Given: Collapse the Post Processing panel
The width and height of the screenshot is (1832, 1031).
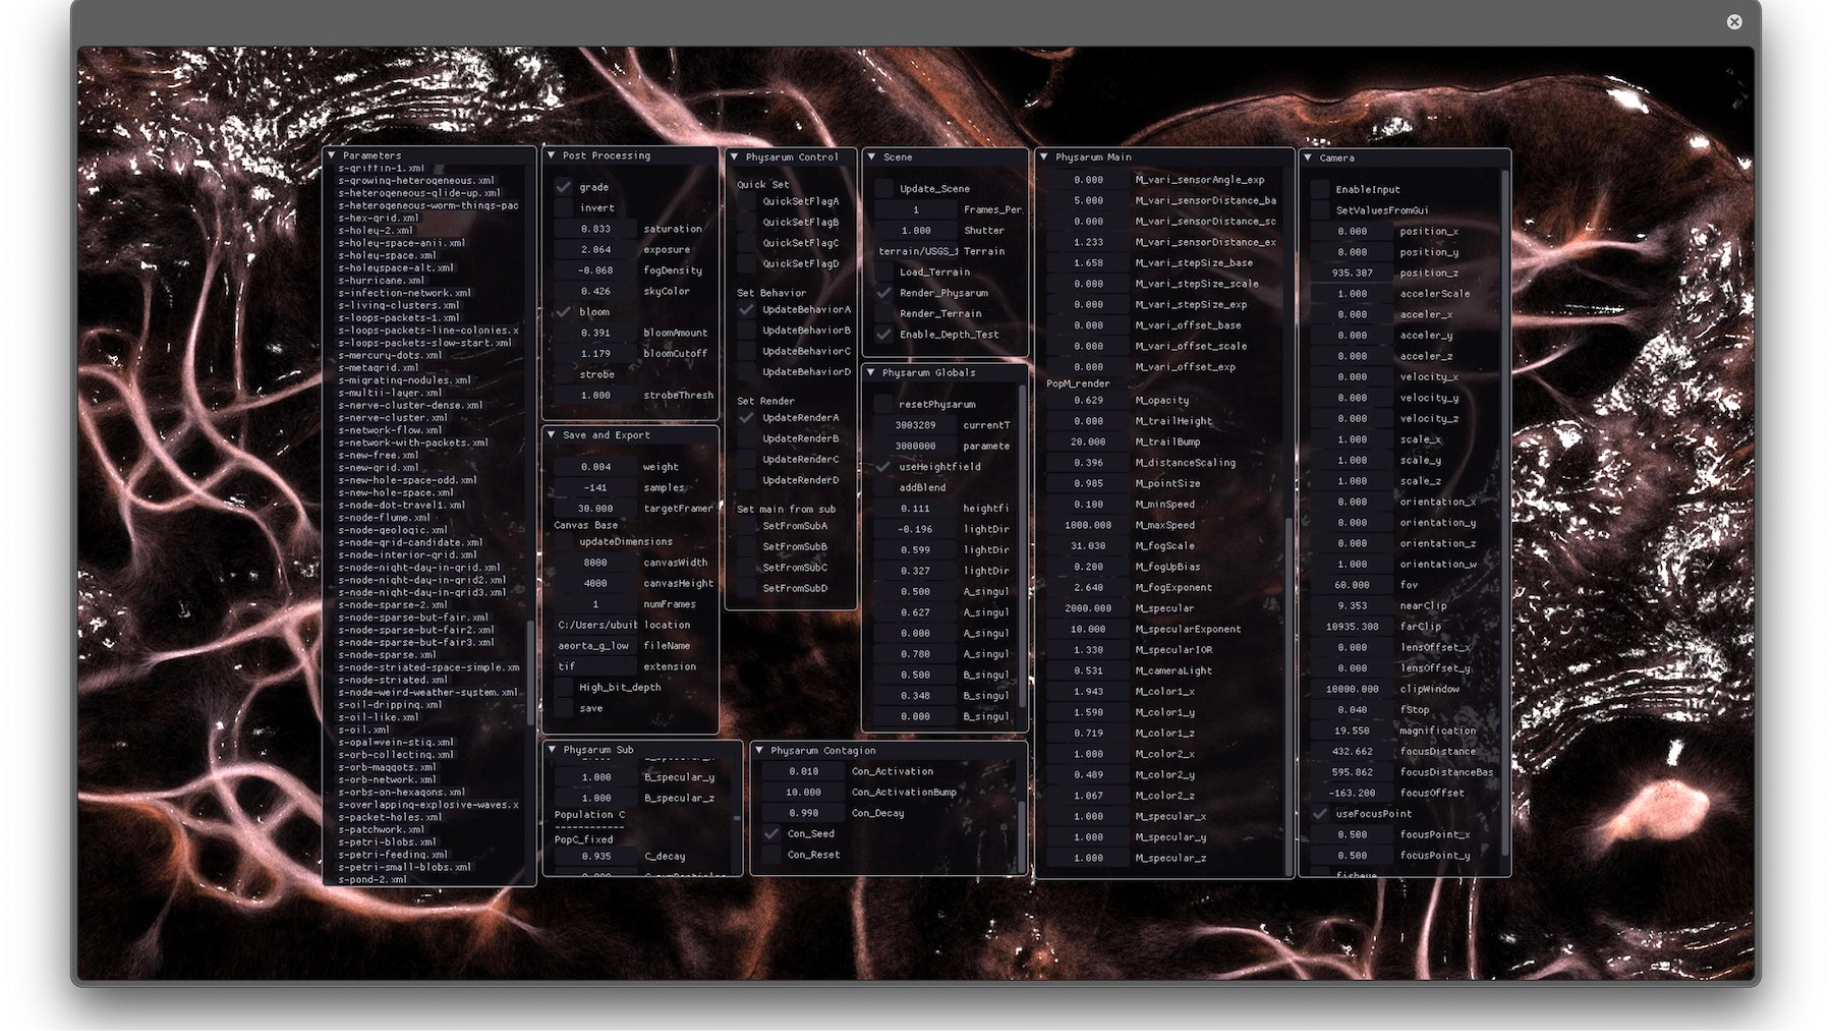Looking at the screenshot, I should pos(551,156).
